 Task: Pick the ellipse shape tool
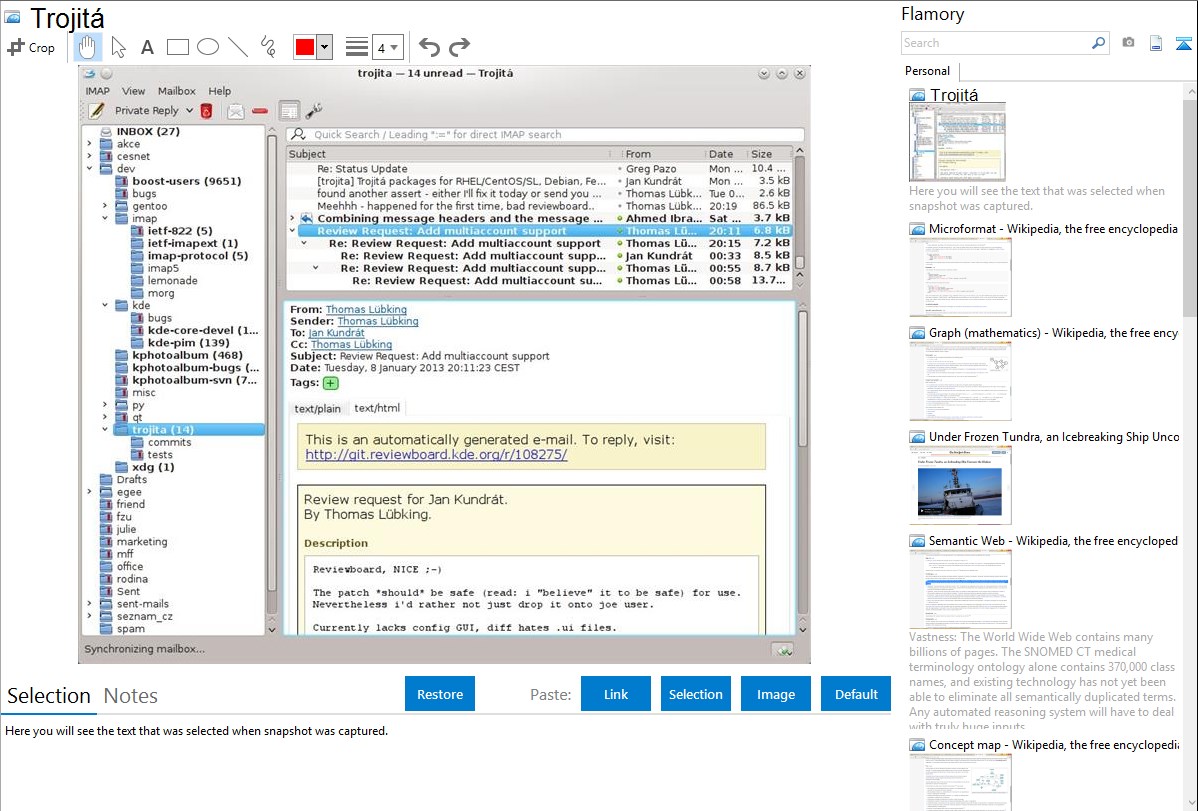[x=207, y=47]
